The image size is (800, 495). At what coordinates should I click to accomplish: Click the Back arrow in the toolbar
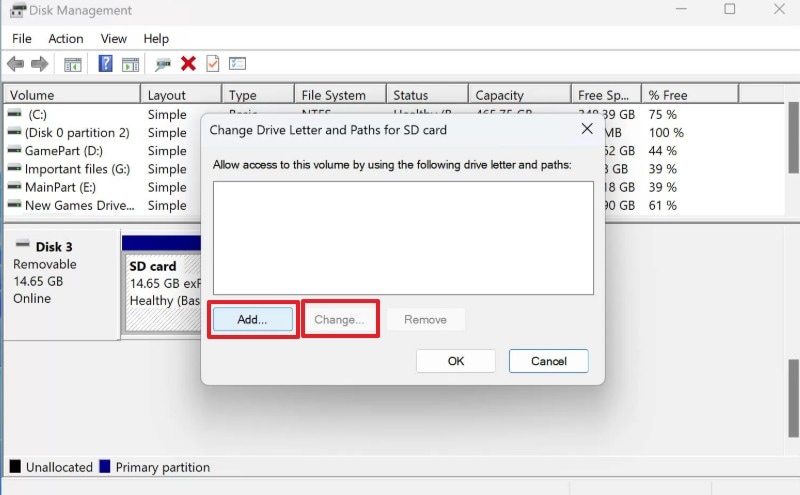(15, 64)
